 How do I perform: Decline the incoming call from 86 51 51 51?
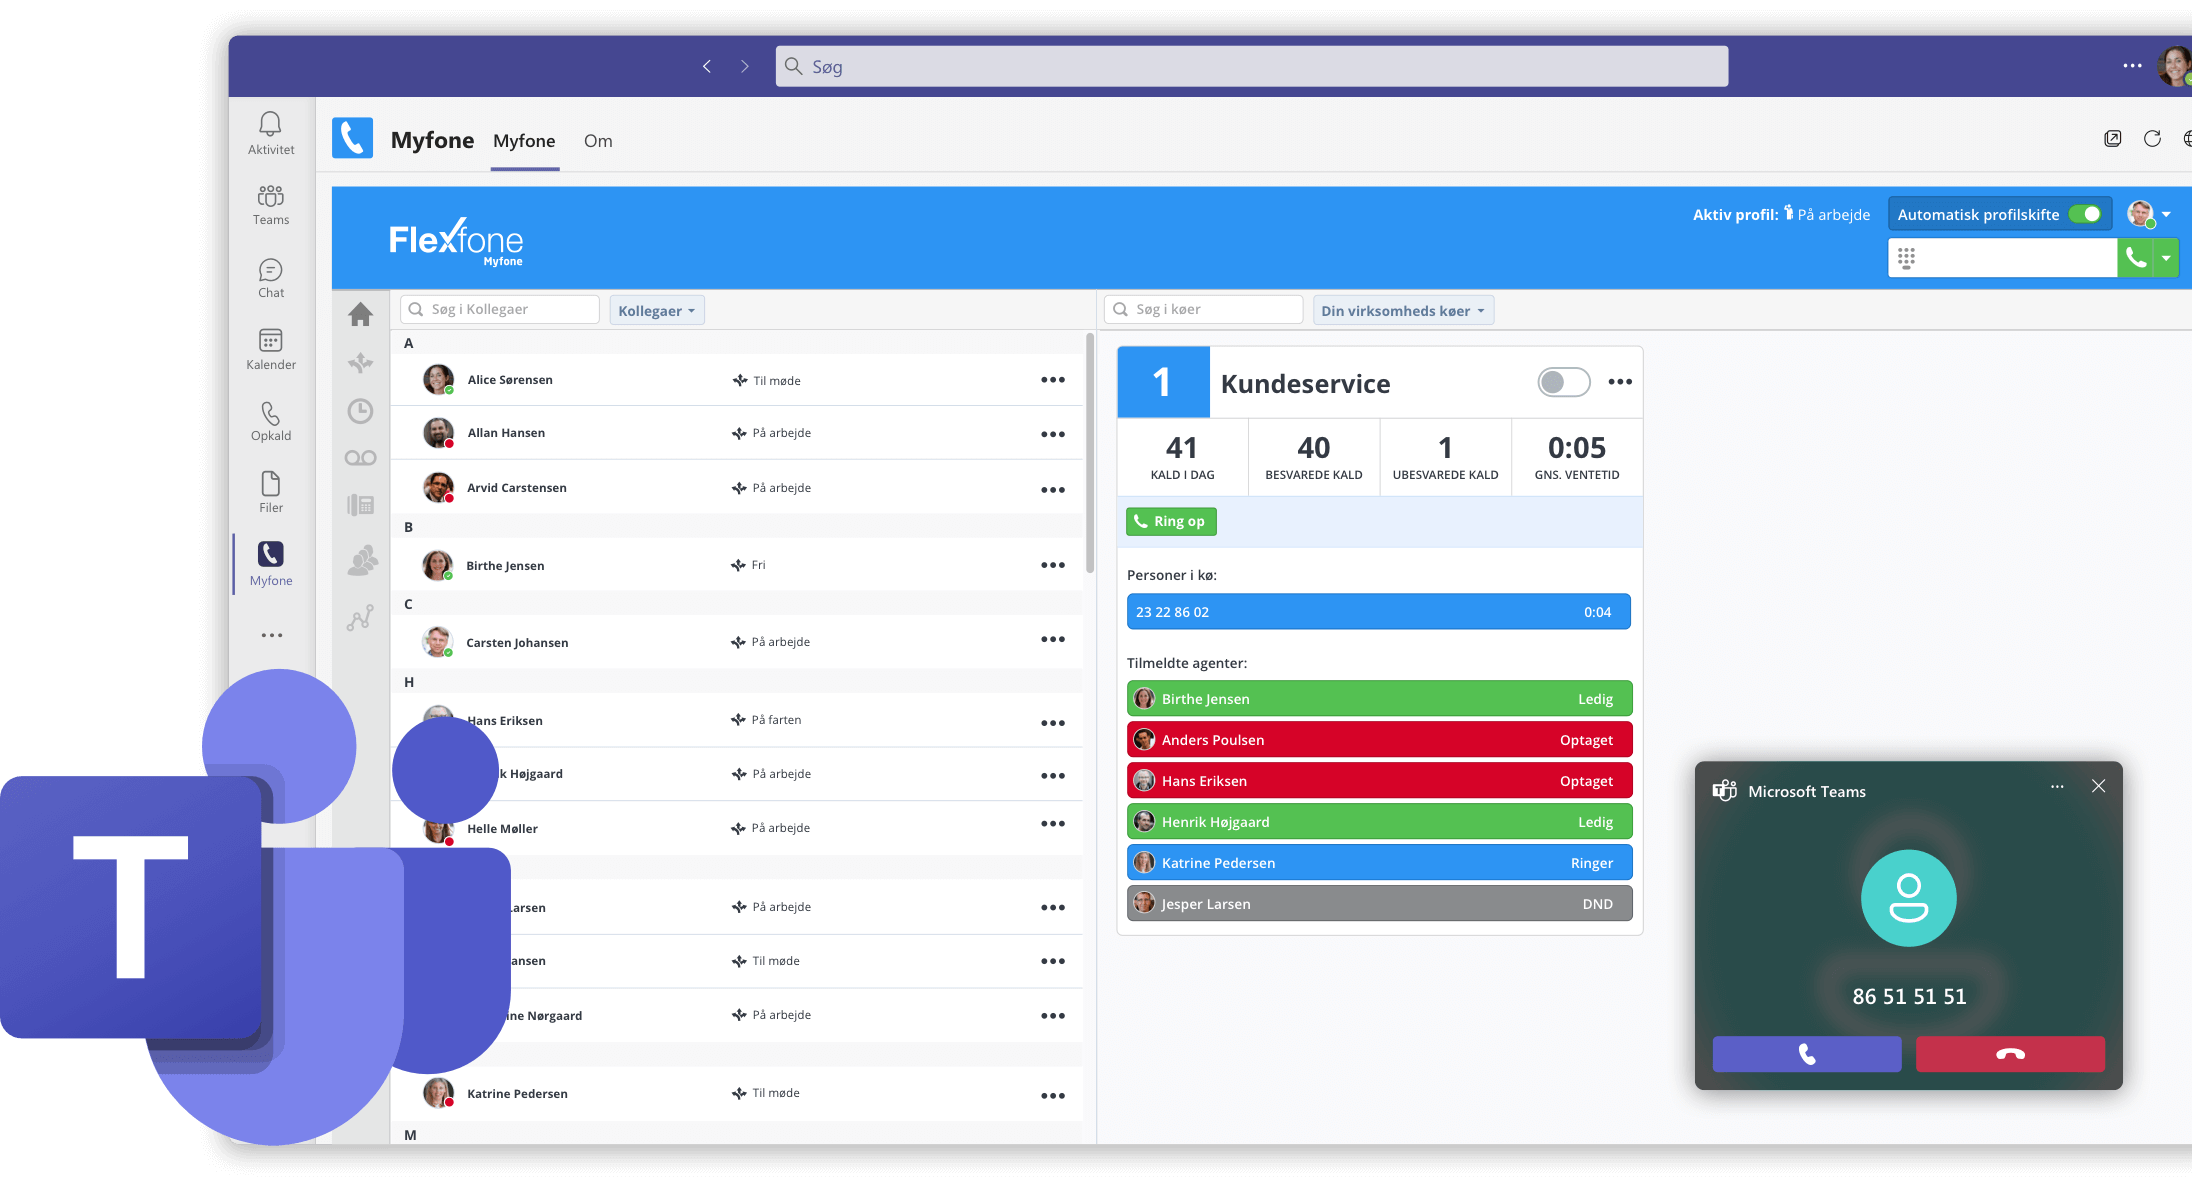pyautogui.click(x=2012, y=1054)
